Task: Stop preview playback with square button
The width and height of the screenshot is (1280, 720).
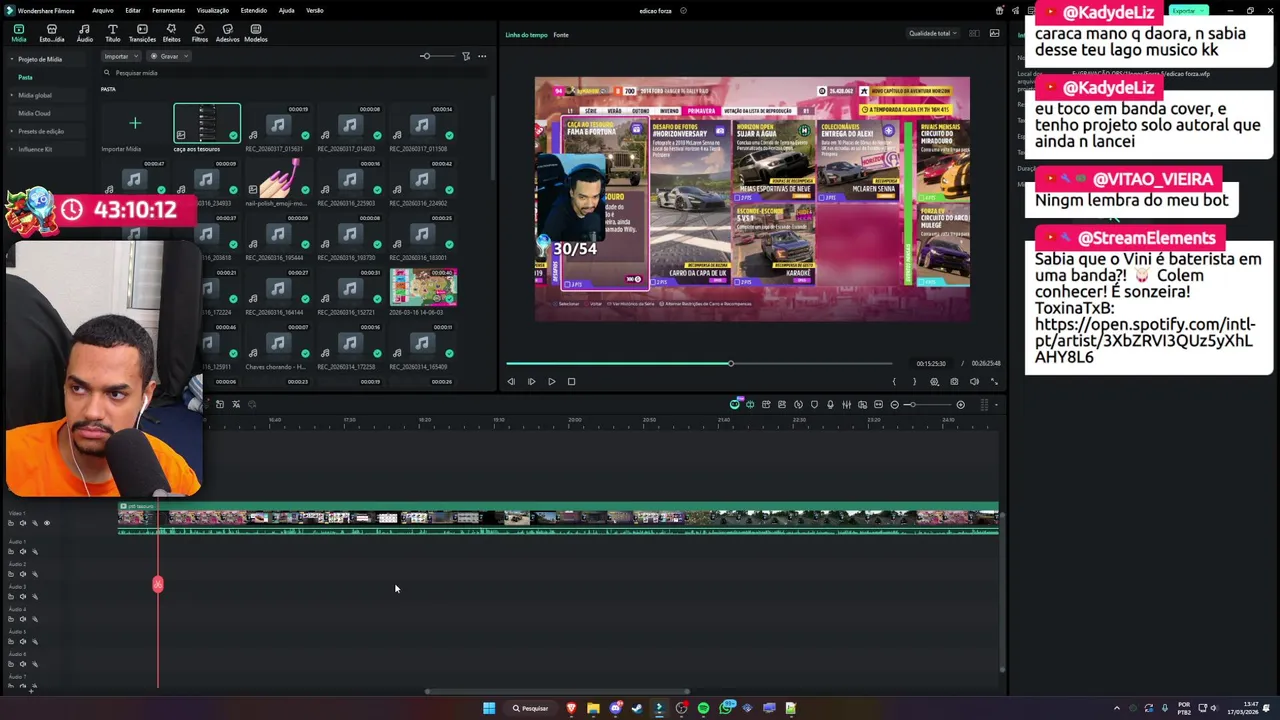Action: tap(571, 381)
